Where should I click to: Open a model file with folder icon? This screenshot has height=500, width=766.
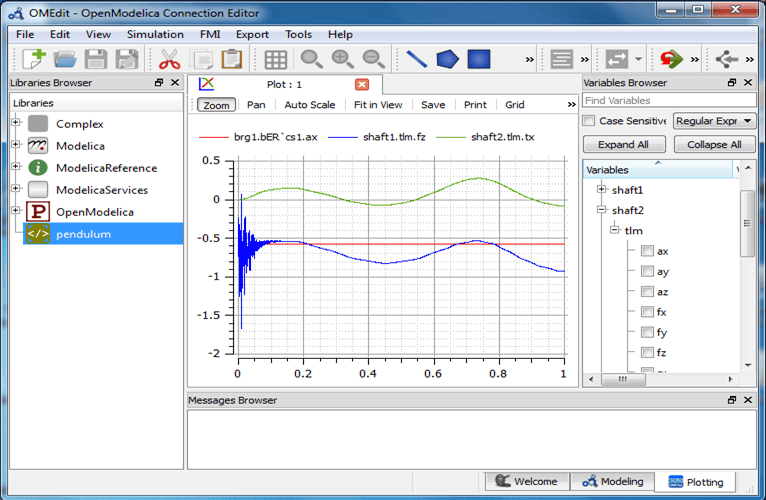(65, 59)
